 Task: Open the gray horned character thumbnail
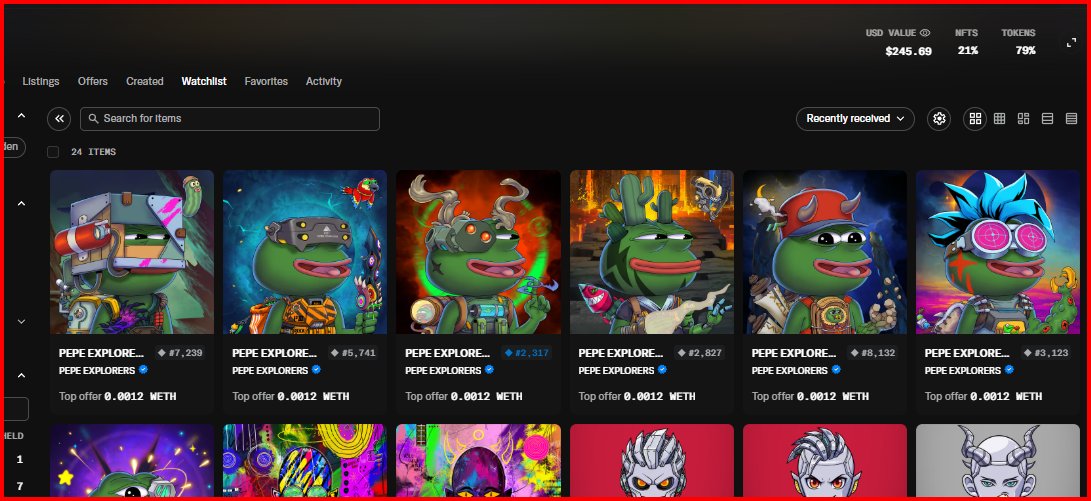[x=998, y=460]
